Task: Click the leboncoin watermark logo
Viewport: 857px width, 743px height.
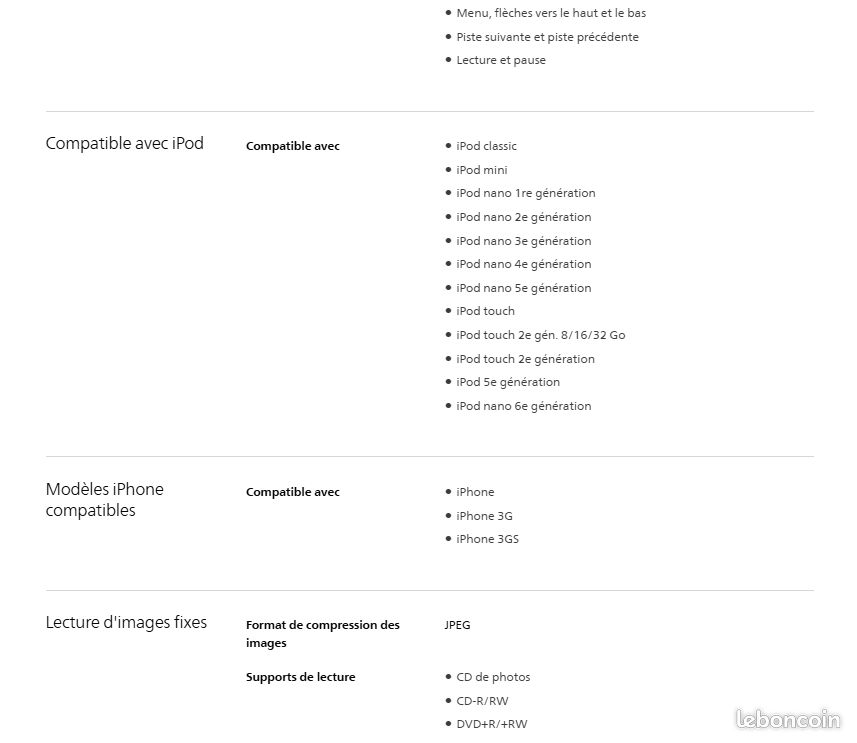Action: [x=788, y=719]
